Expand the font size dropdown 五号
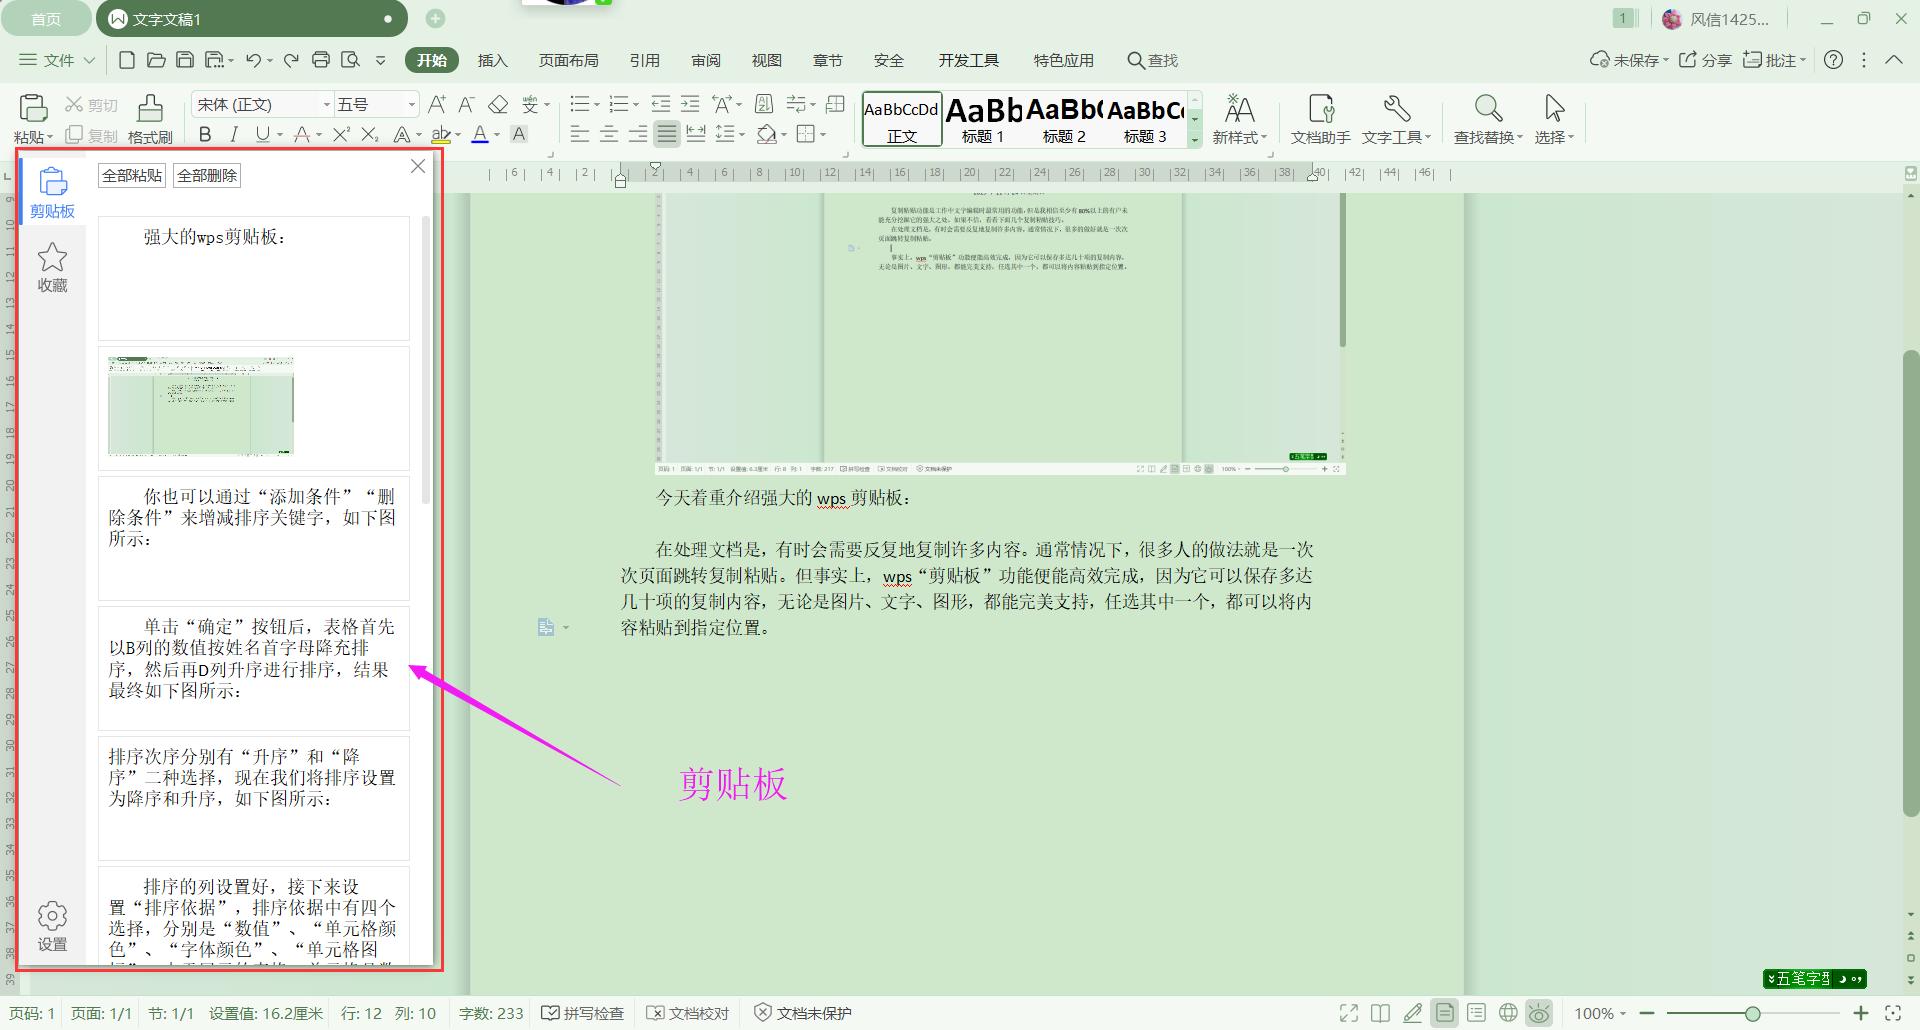This screenshot has height=1030, width=1920. point(411,105)
